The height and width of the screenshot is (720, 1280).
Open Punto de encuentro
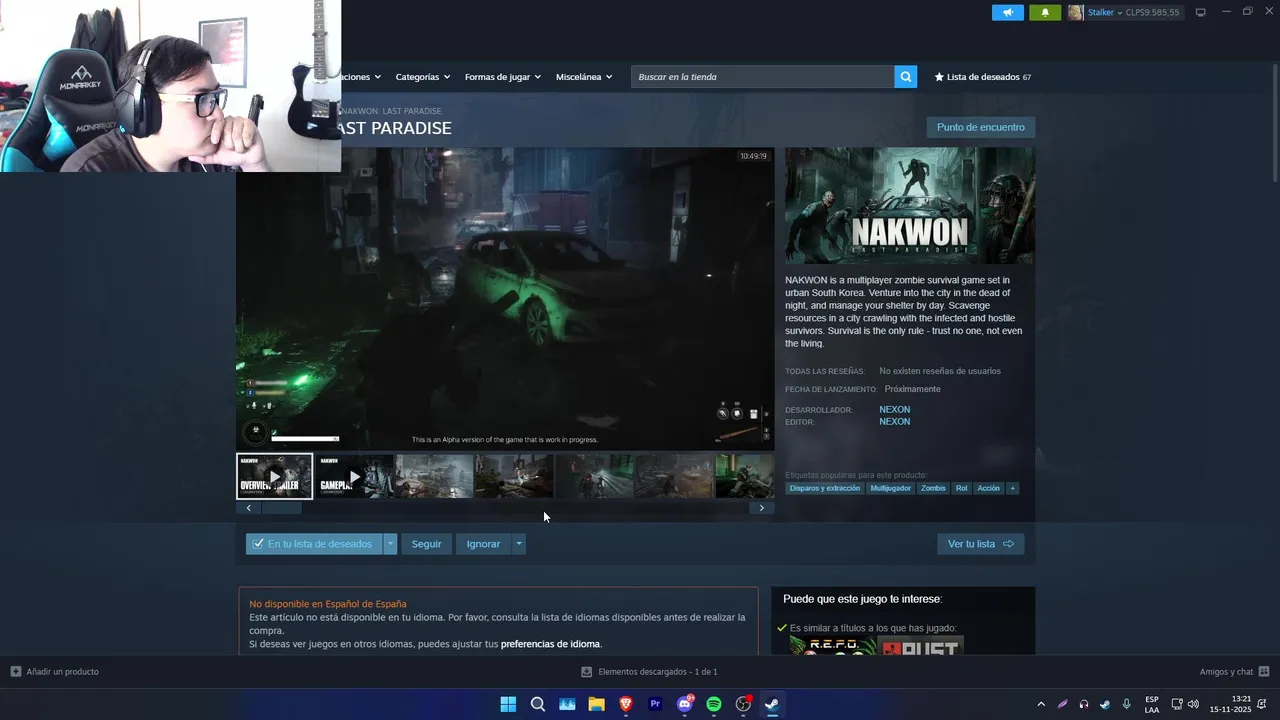click(x=980, y=127)
